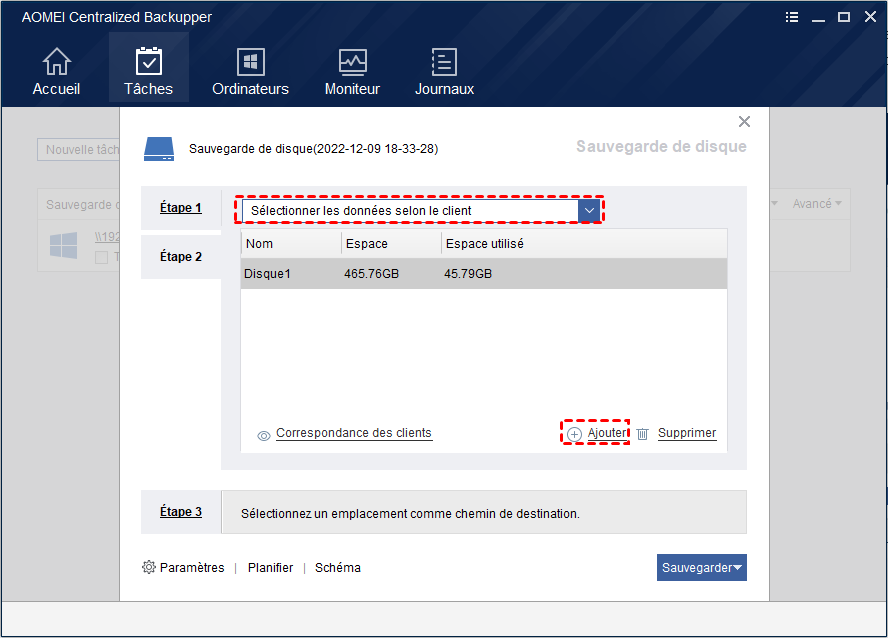
Task: Click the Ajouter link
Action: point(607,433)
